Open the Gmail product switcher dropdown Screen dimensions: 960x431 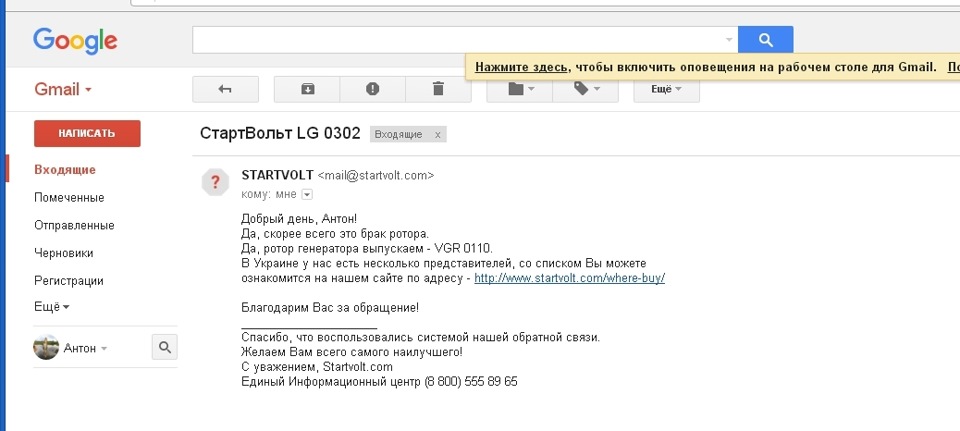(63, 89)
